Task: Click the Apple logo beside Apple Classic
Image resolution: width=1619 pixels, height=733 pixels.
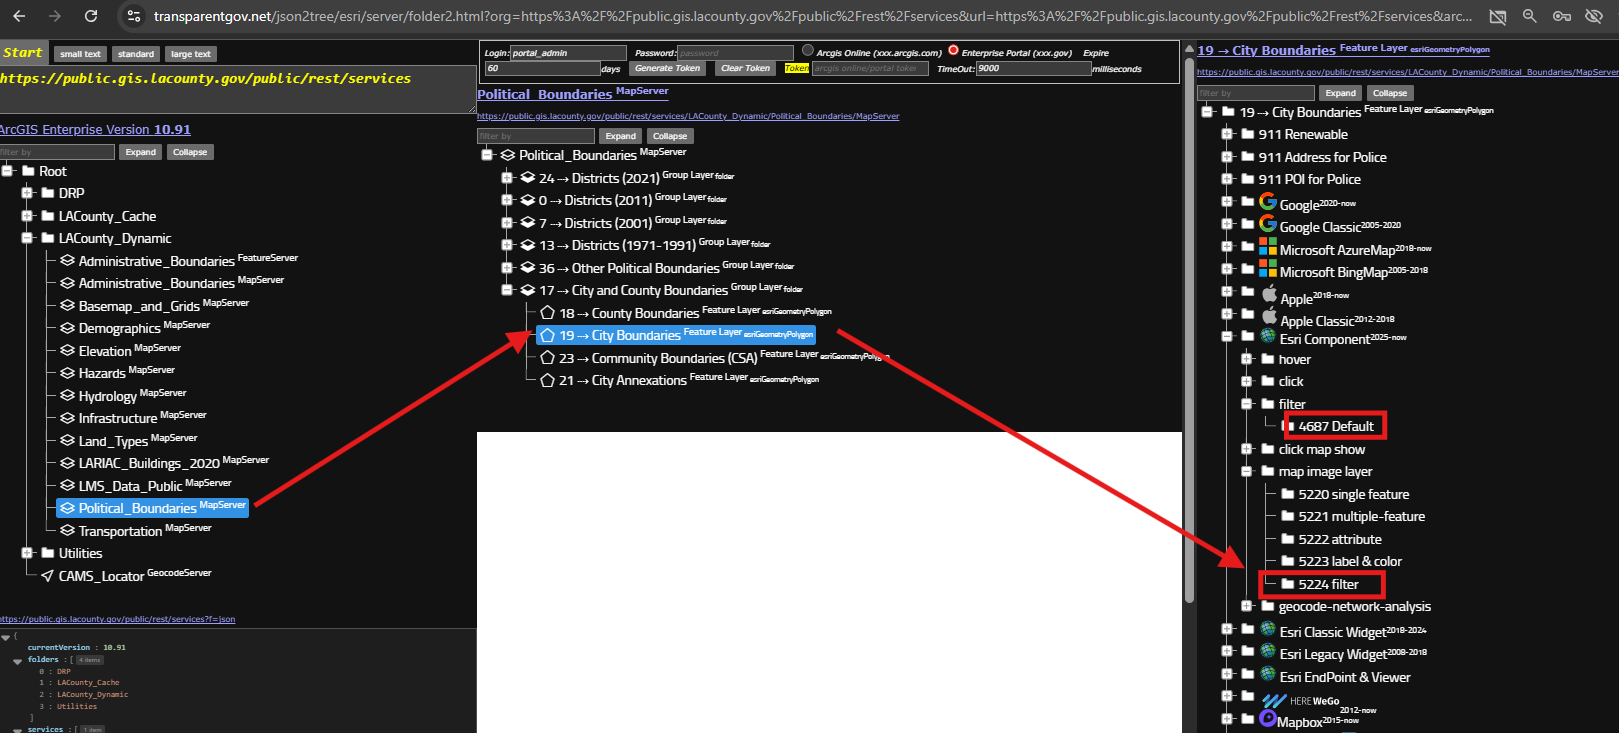Action: click(1269, 317)
